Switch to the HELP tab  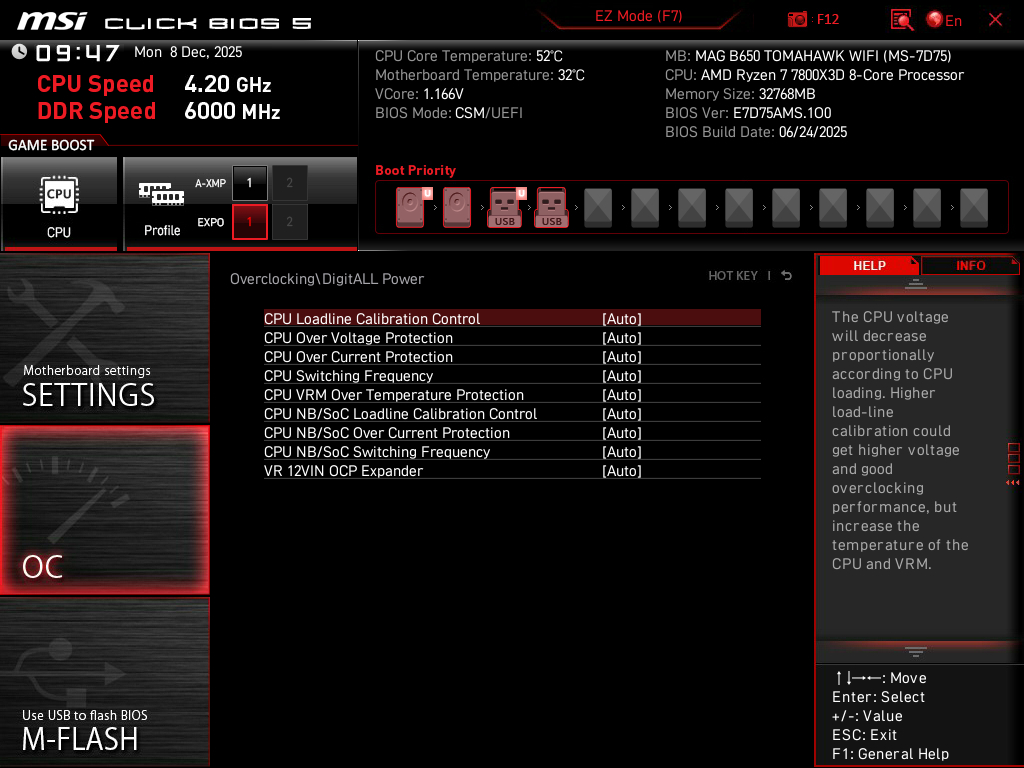click(869, 266)
